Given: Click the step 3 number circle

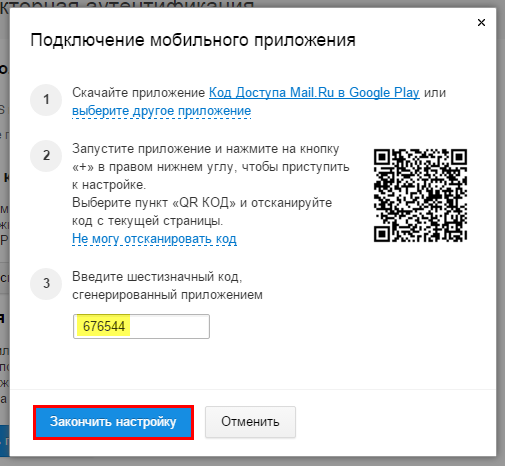Looking at the screenshot, I should [x=46, y=284].
